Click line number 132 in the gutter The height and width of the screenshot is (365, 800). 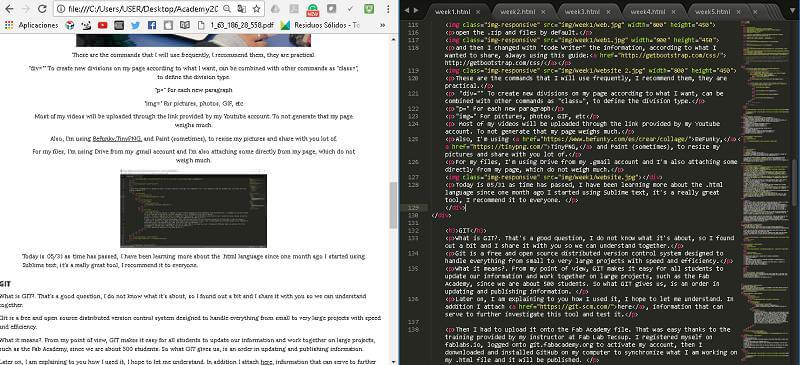pos(414,231)
